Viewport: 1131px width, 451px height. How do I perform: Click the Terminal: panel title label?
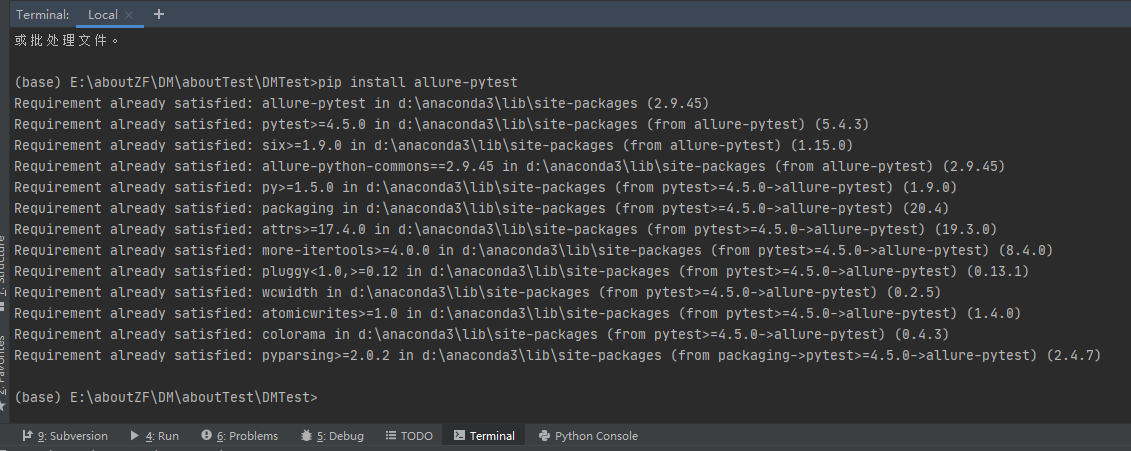43,15
